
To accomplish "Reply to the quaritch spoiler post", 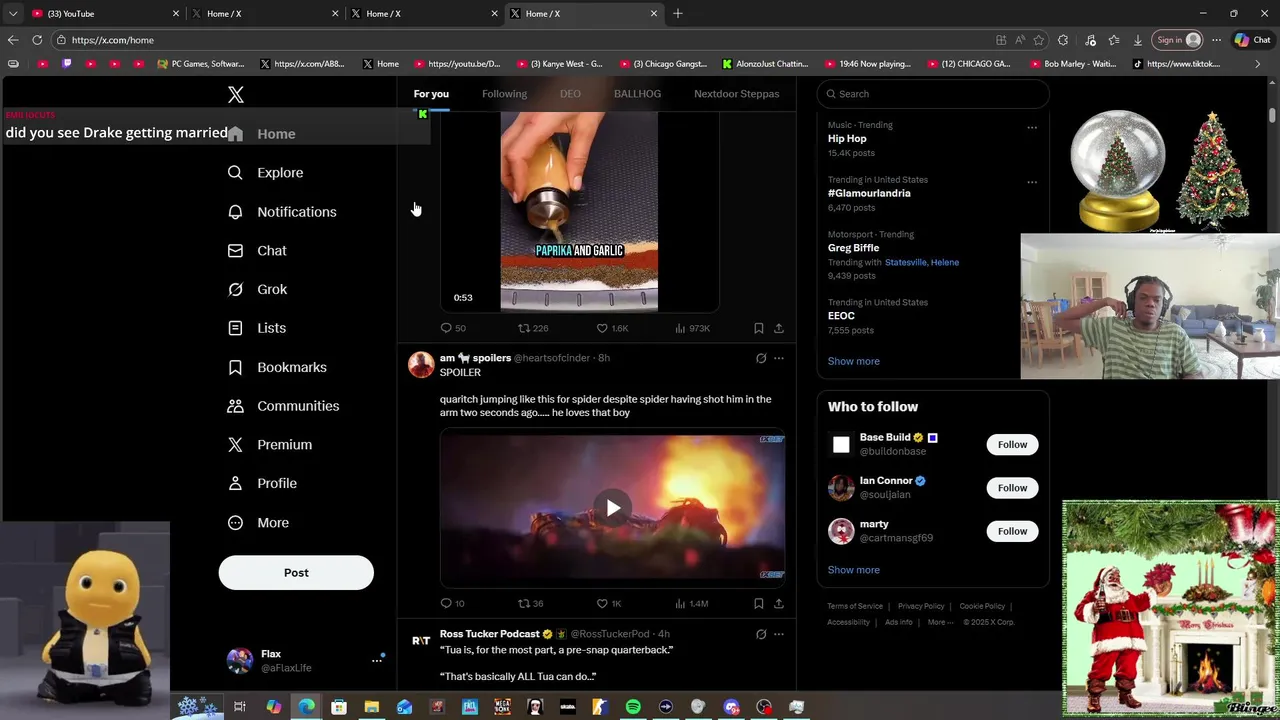I will pos(452,603).
